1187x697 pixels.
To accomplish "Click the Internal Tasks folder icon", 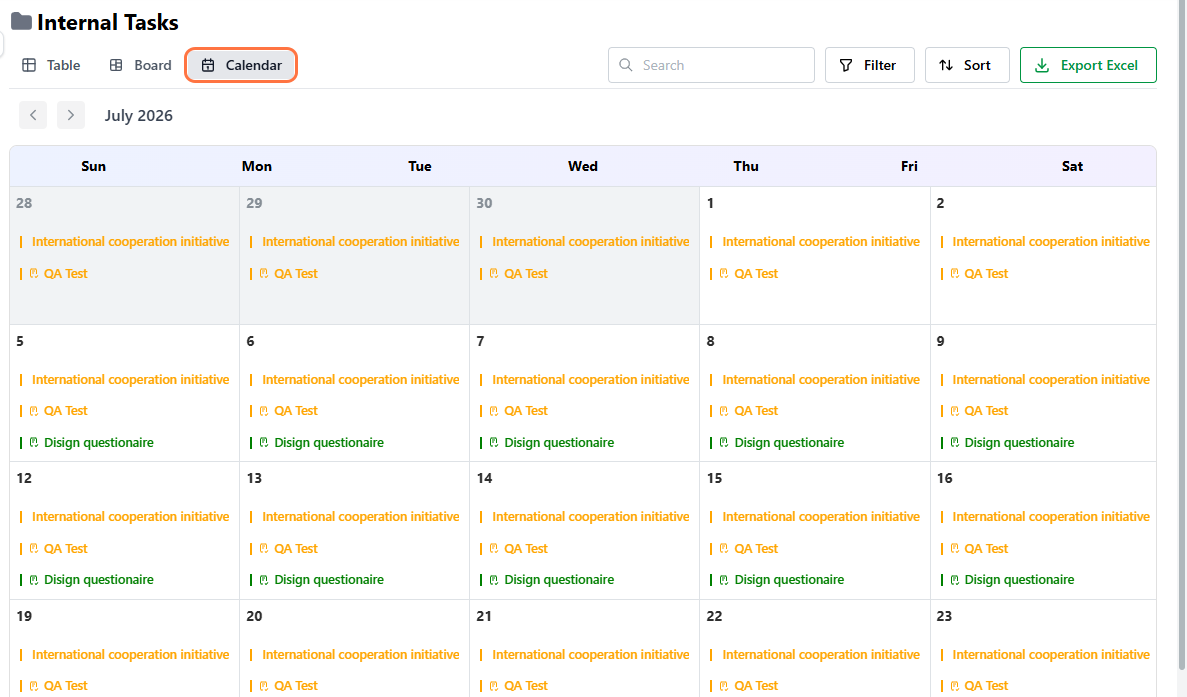I will (21, 22).
